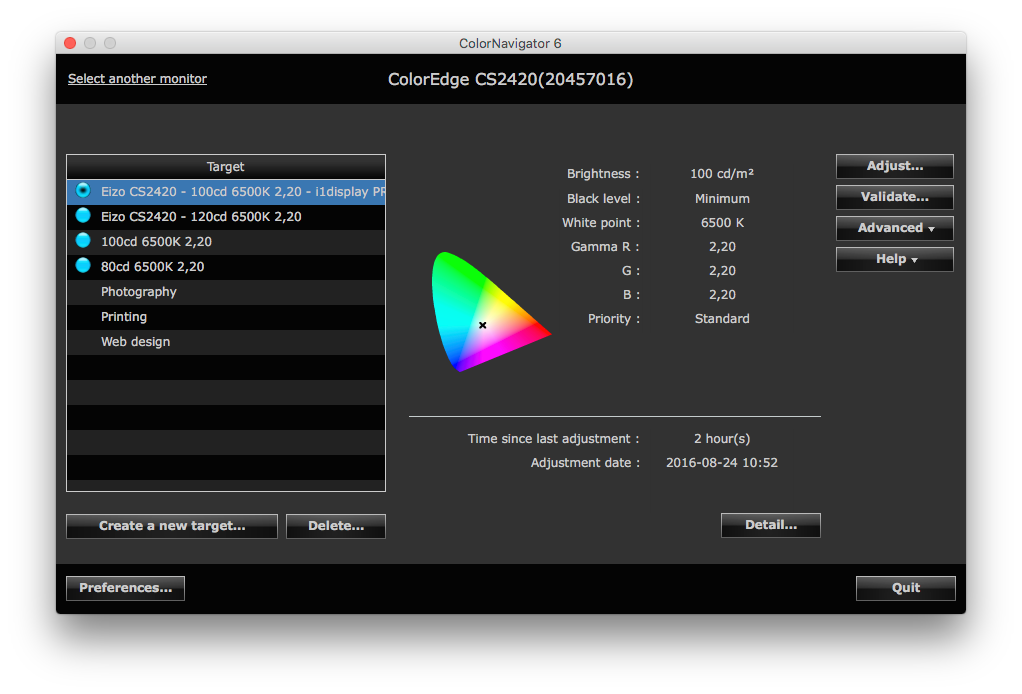
Task: Click the Adjust... button
Action: point(894,166)
